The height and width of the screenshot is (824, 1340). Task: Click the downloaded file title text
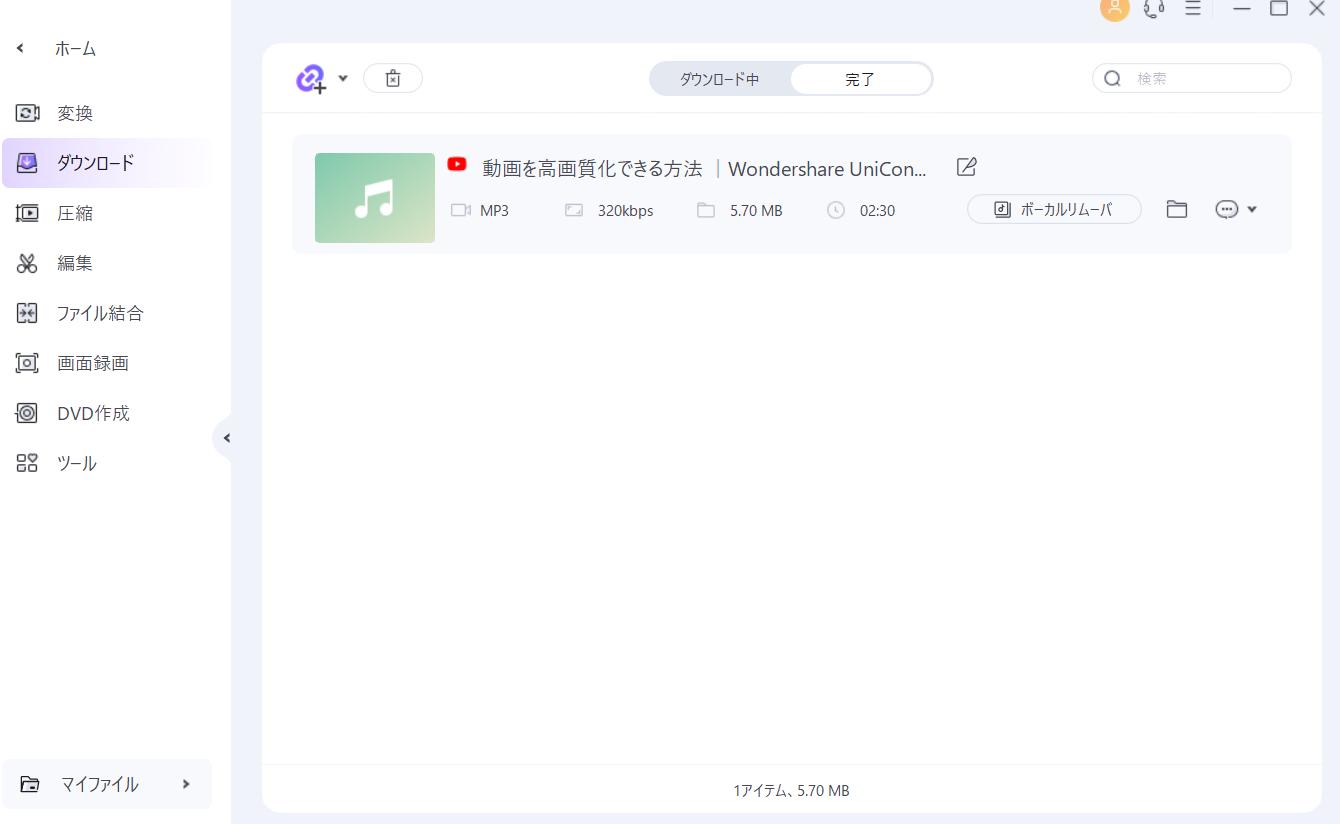point(704,169)
